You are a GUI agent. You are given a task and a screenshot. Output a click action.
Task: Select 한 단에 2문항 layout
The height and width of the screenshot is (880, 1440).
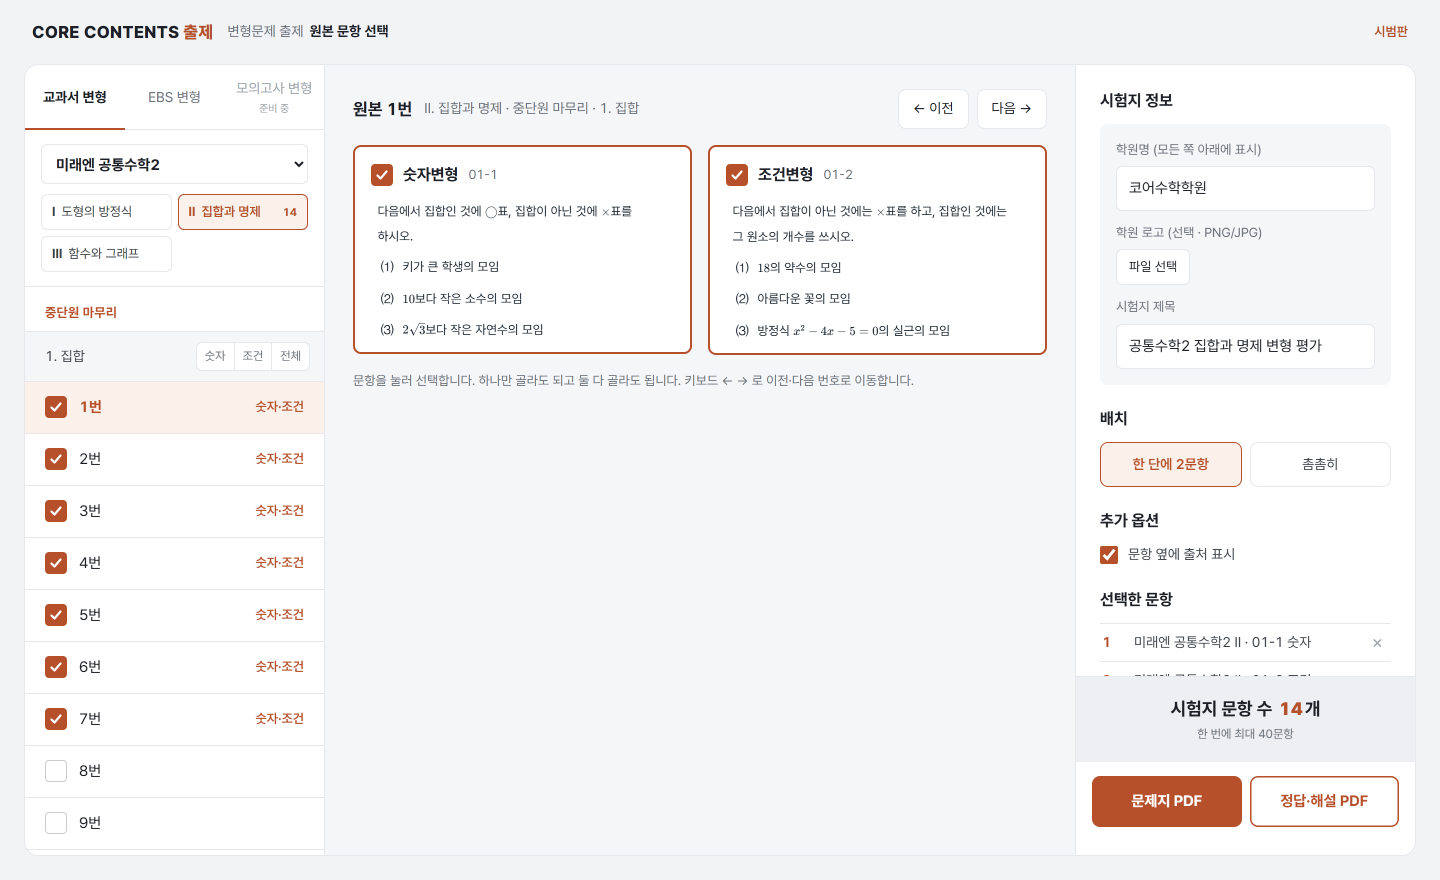(x=1171, y=464)
